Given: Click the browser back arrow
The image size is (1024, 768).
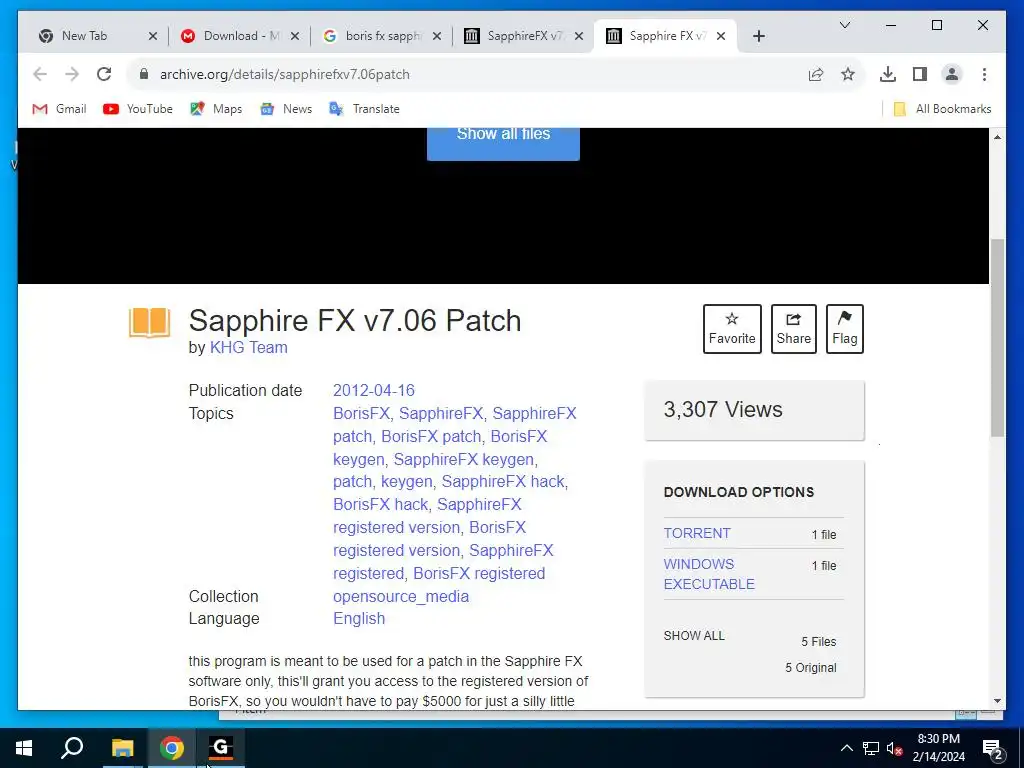Looking at the screenshot, I should tap(40, 74).
